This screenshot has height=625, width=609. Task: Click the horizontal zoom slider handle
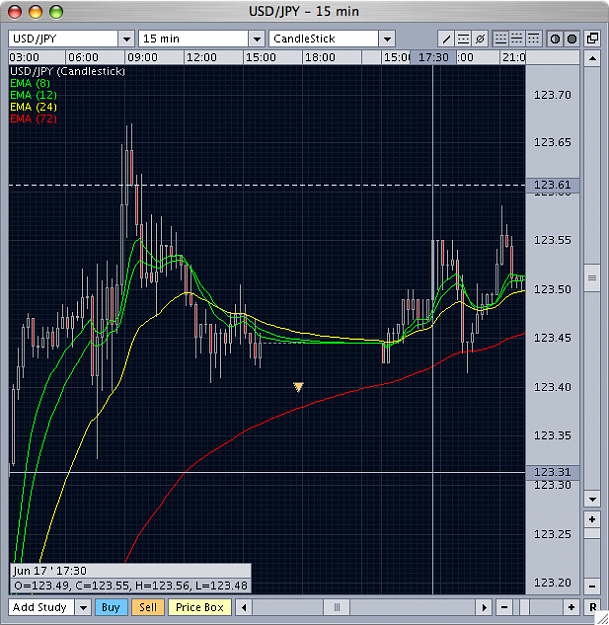coord(525,607)
